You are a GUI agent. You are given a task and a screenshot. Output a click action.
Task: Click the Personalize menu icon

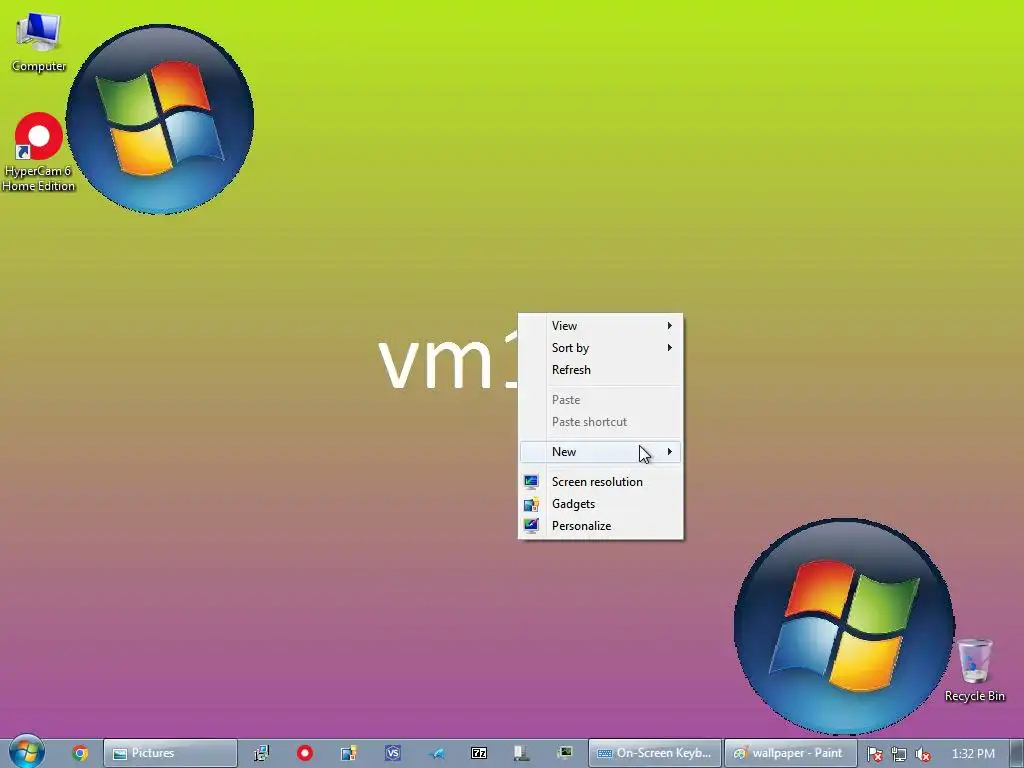531,526
